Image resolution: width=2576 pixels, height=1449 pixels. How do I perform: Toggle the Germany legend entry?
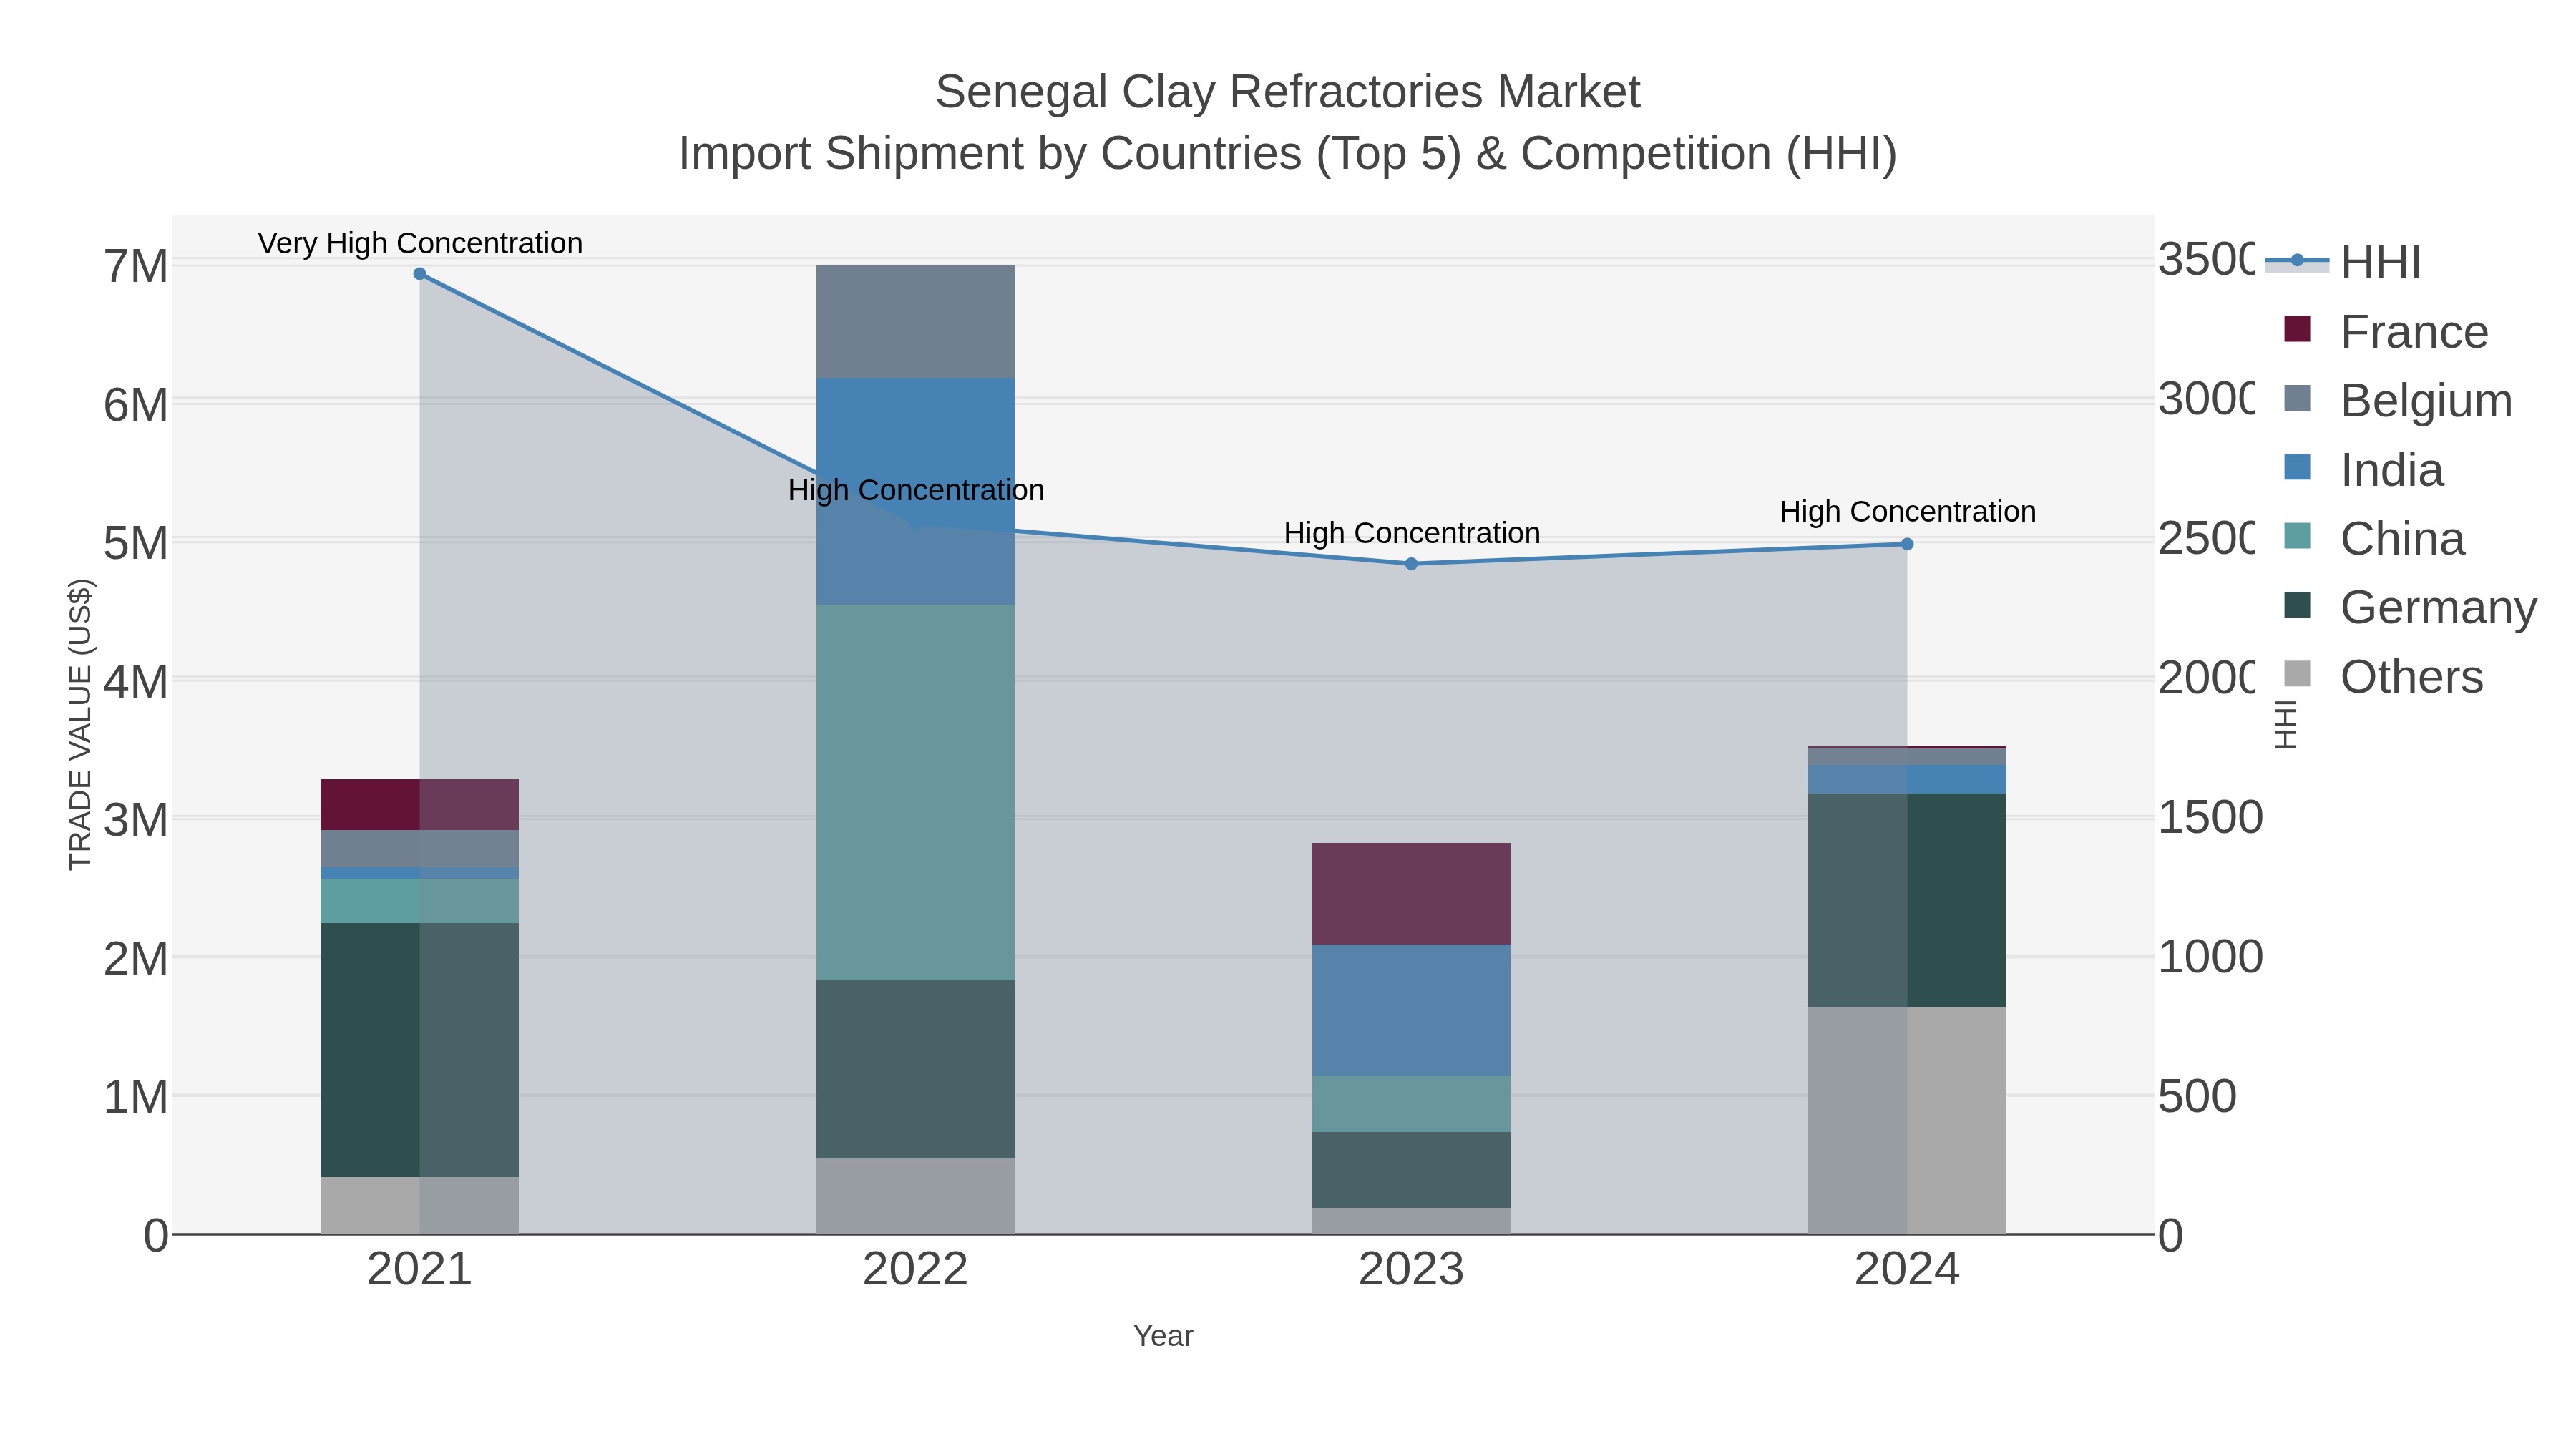2410,607
